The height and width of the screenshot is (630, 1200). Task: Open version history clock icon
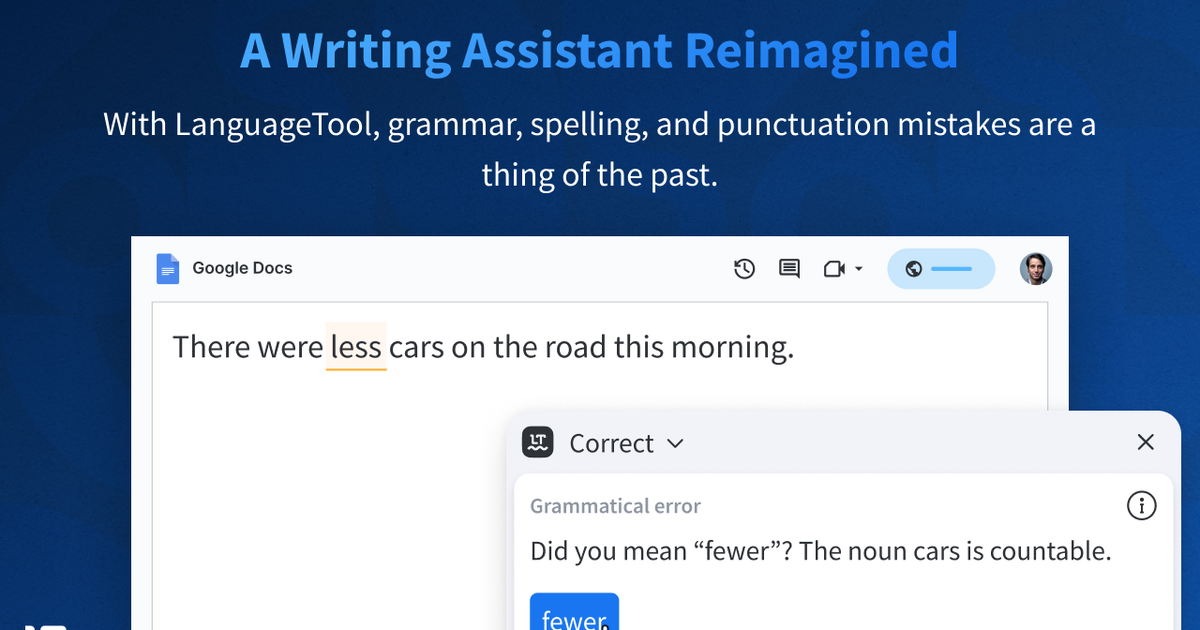(x=744, y=269)
